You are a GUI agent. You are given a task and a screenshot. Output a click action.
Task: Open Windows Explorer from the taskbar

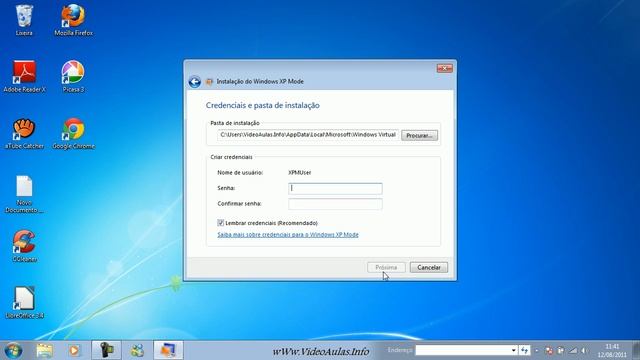(44, 351)
